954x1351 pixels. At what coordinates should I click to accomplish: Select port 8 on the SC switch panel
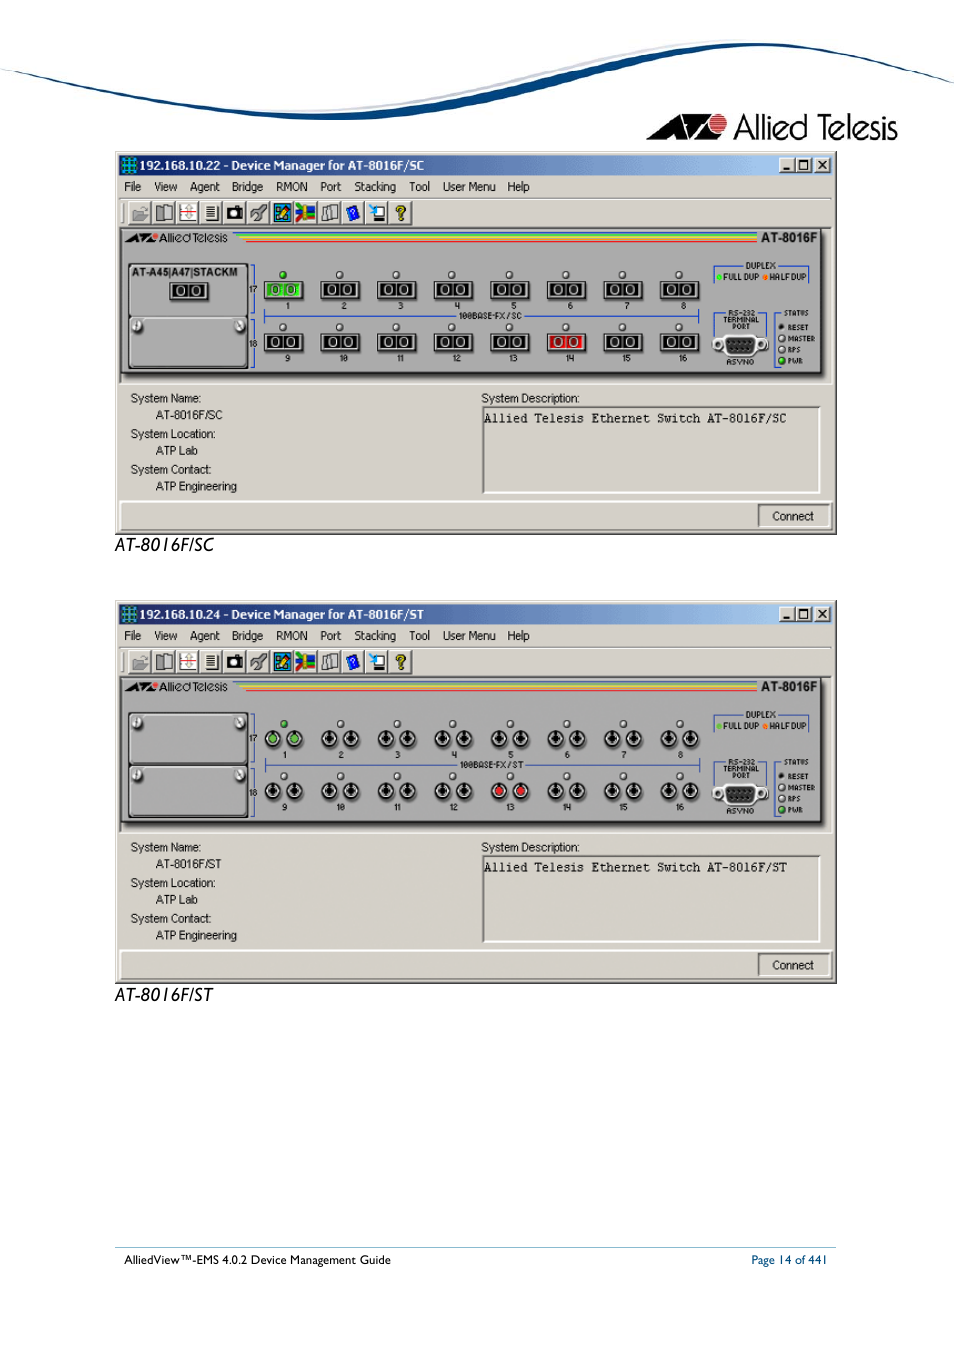point(679,290)
